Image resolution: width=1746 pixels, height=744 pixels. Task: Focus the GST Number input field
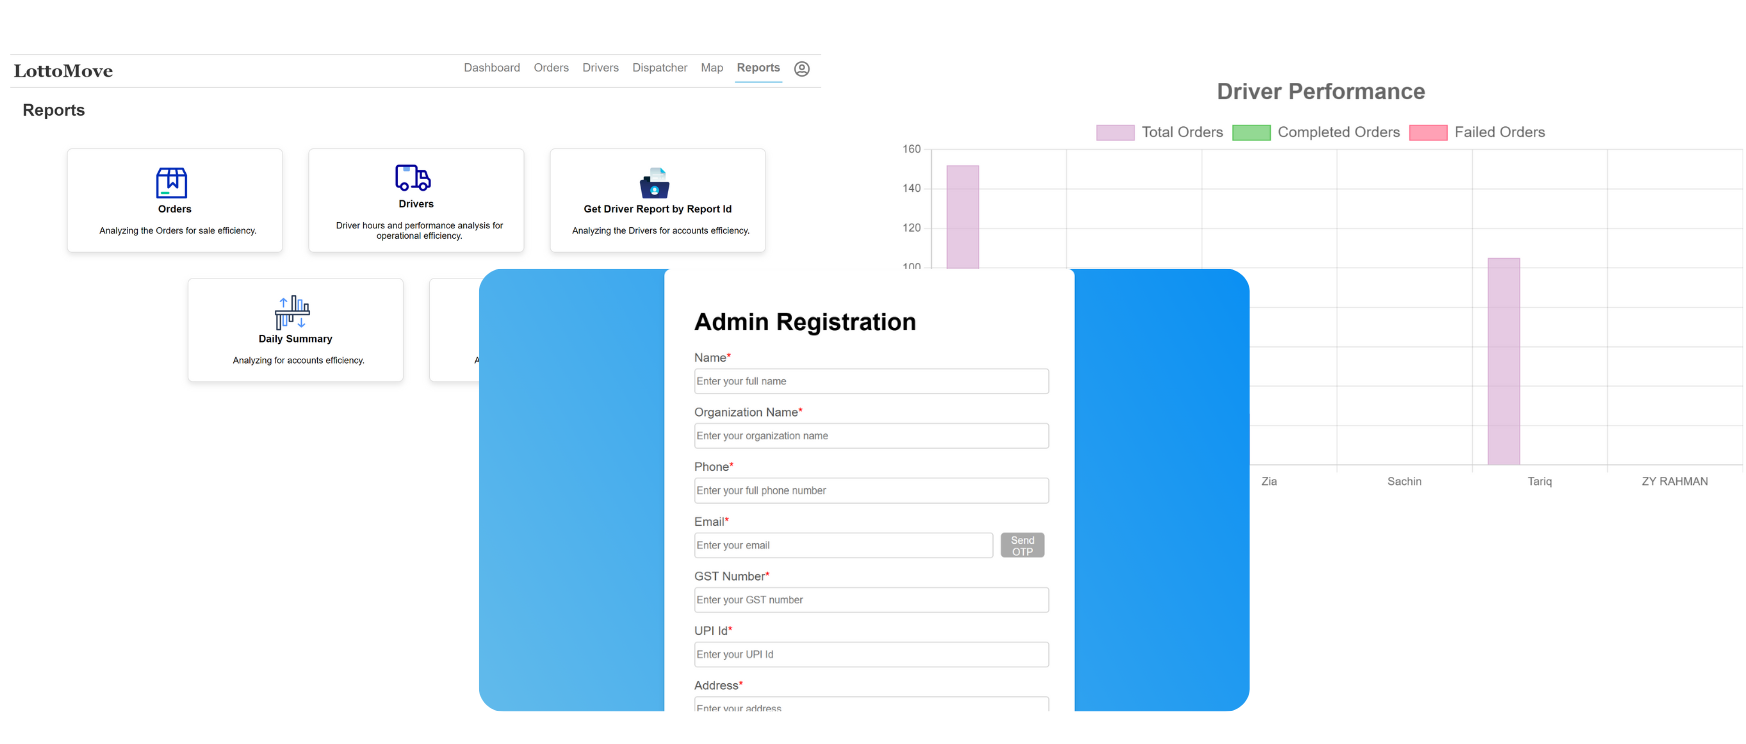[872, 600]
